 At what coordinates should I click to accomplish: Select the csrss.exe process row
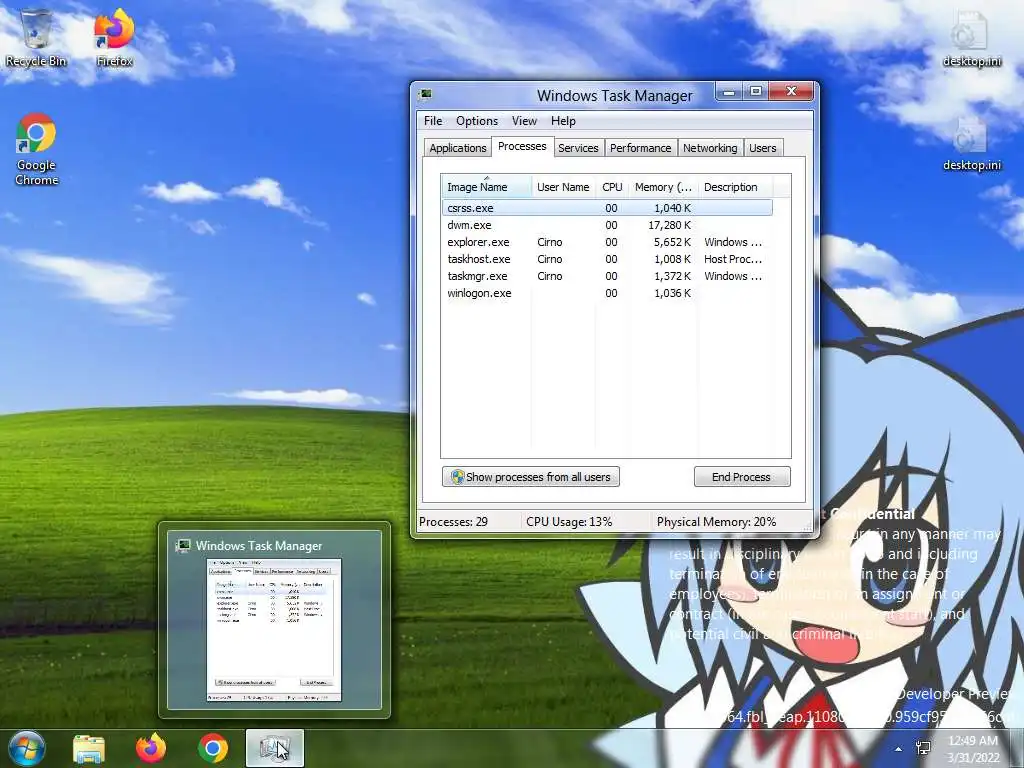[x=607, y=208]
